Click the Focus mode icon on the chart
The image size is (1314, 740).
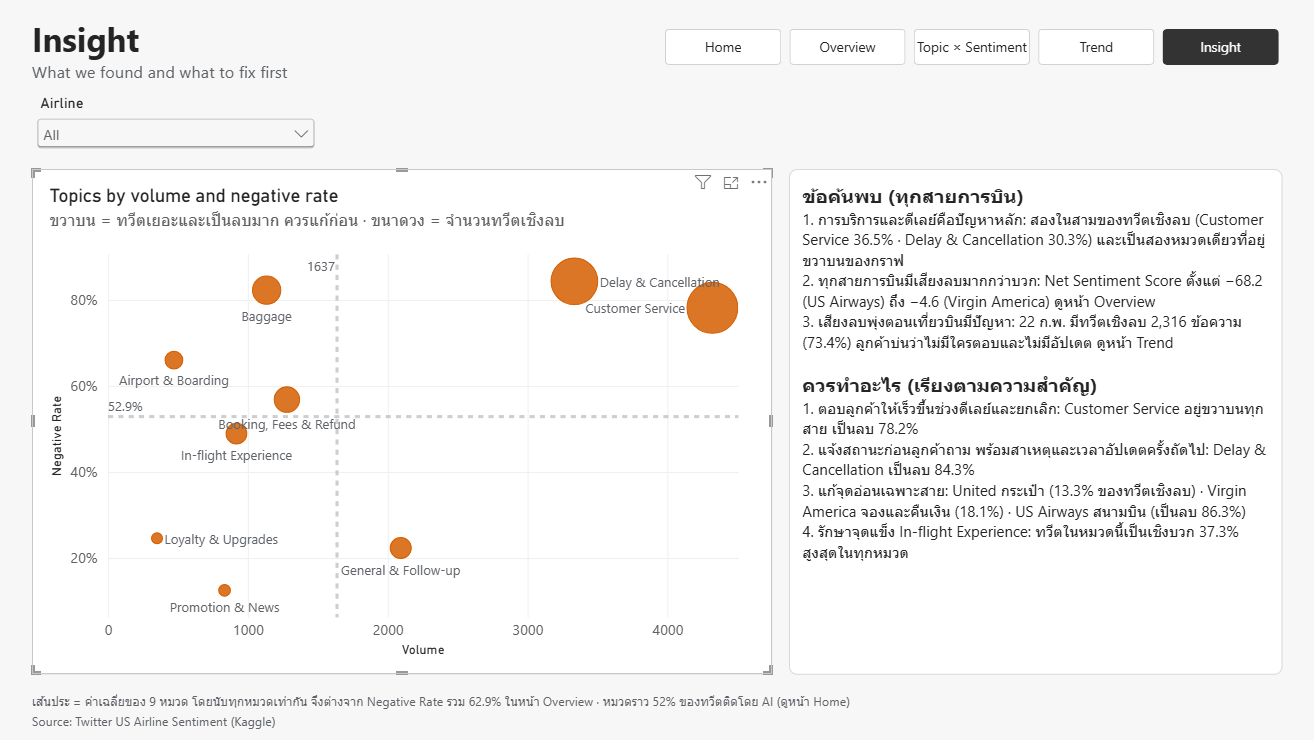(731, 182)
